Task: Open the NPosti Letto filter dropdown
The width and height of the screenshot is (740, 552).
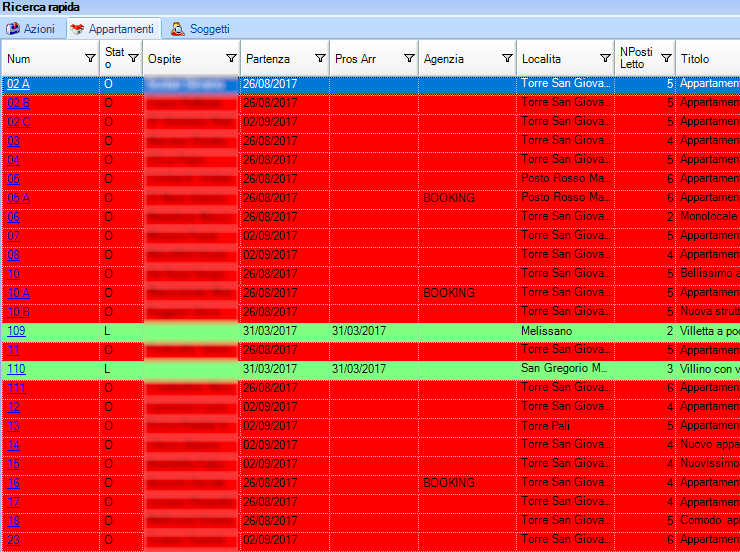Action: coord(666,59)
